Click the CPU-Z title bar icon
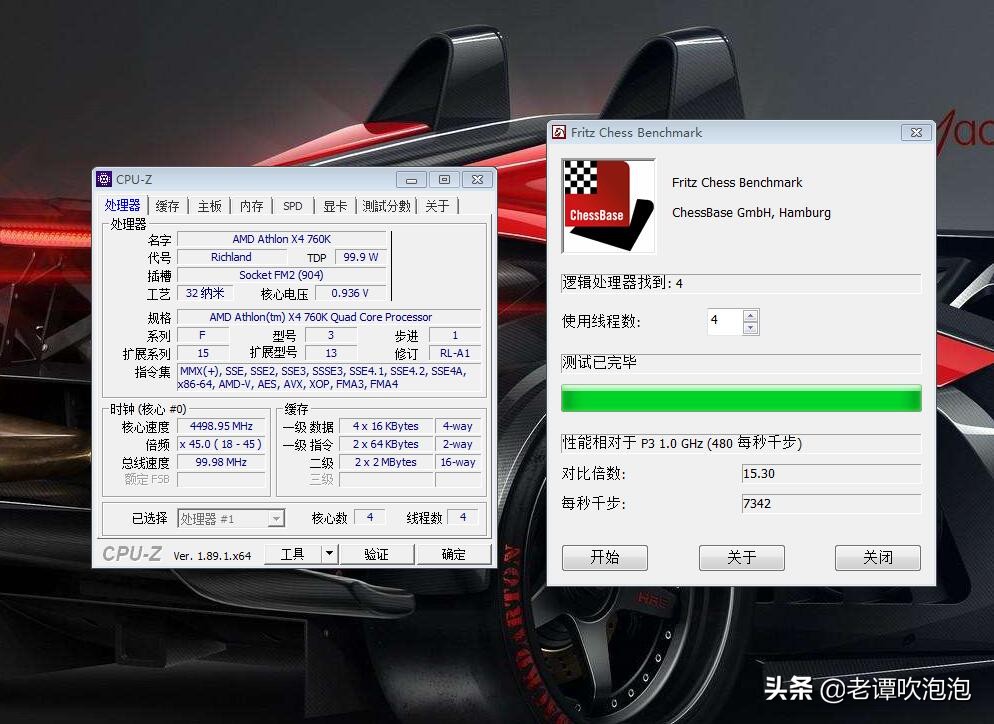Viewport: 994px width, 724px height. click(x=104, y=179)
